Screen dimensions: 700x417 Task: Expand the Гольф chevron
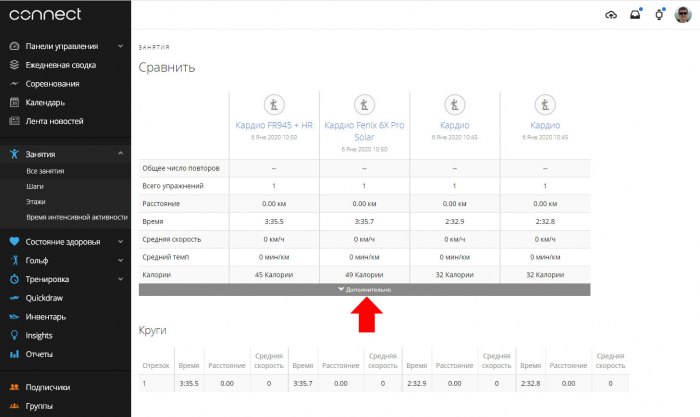point(121,260)
